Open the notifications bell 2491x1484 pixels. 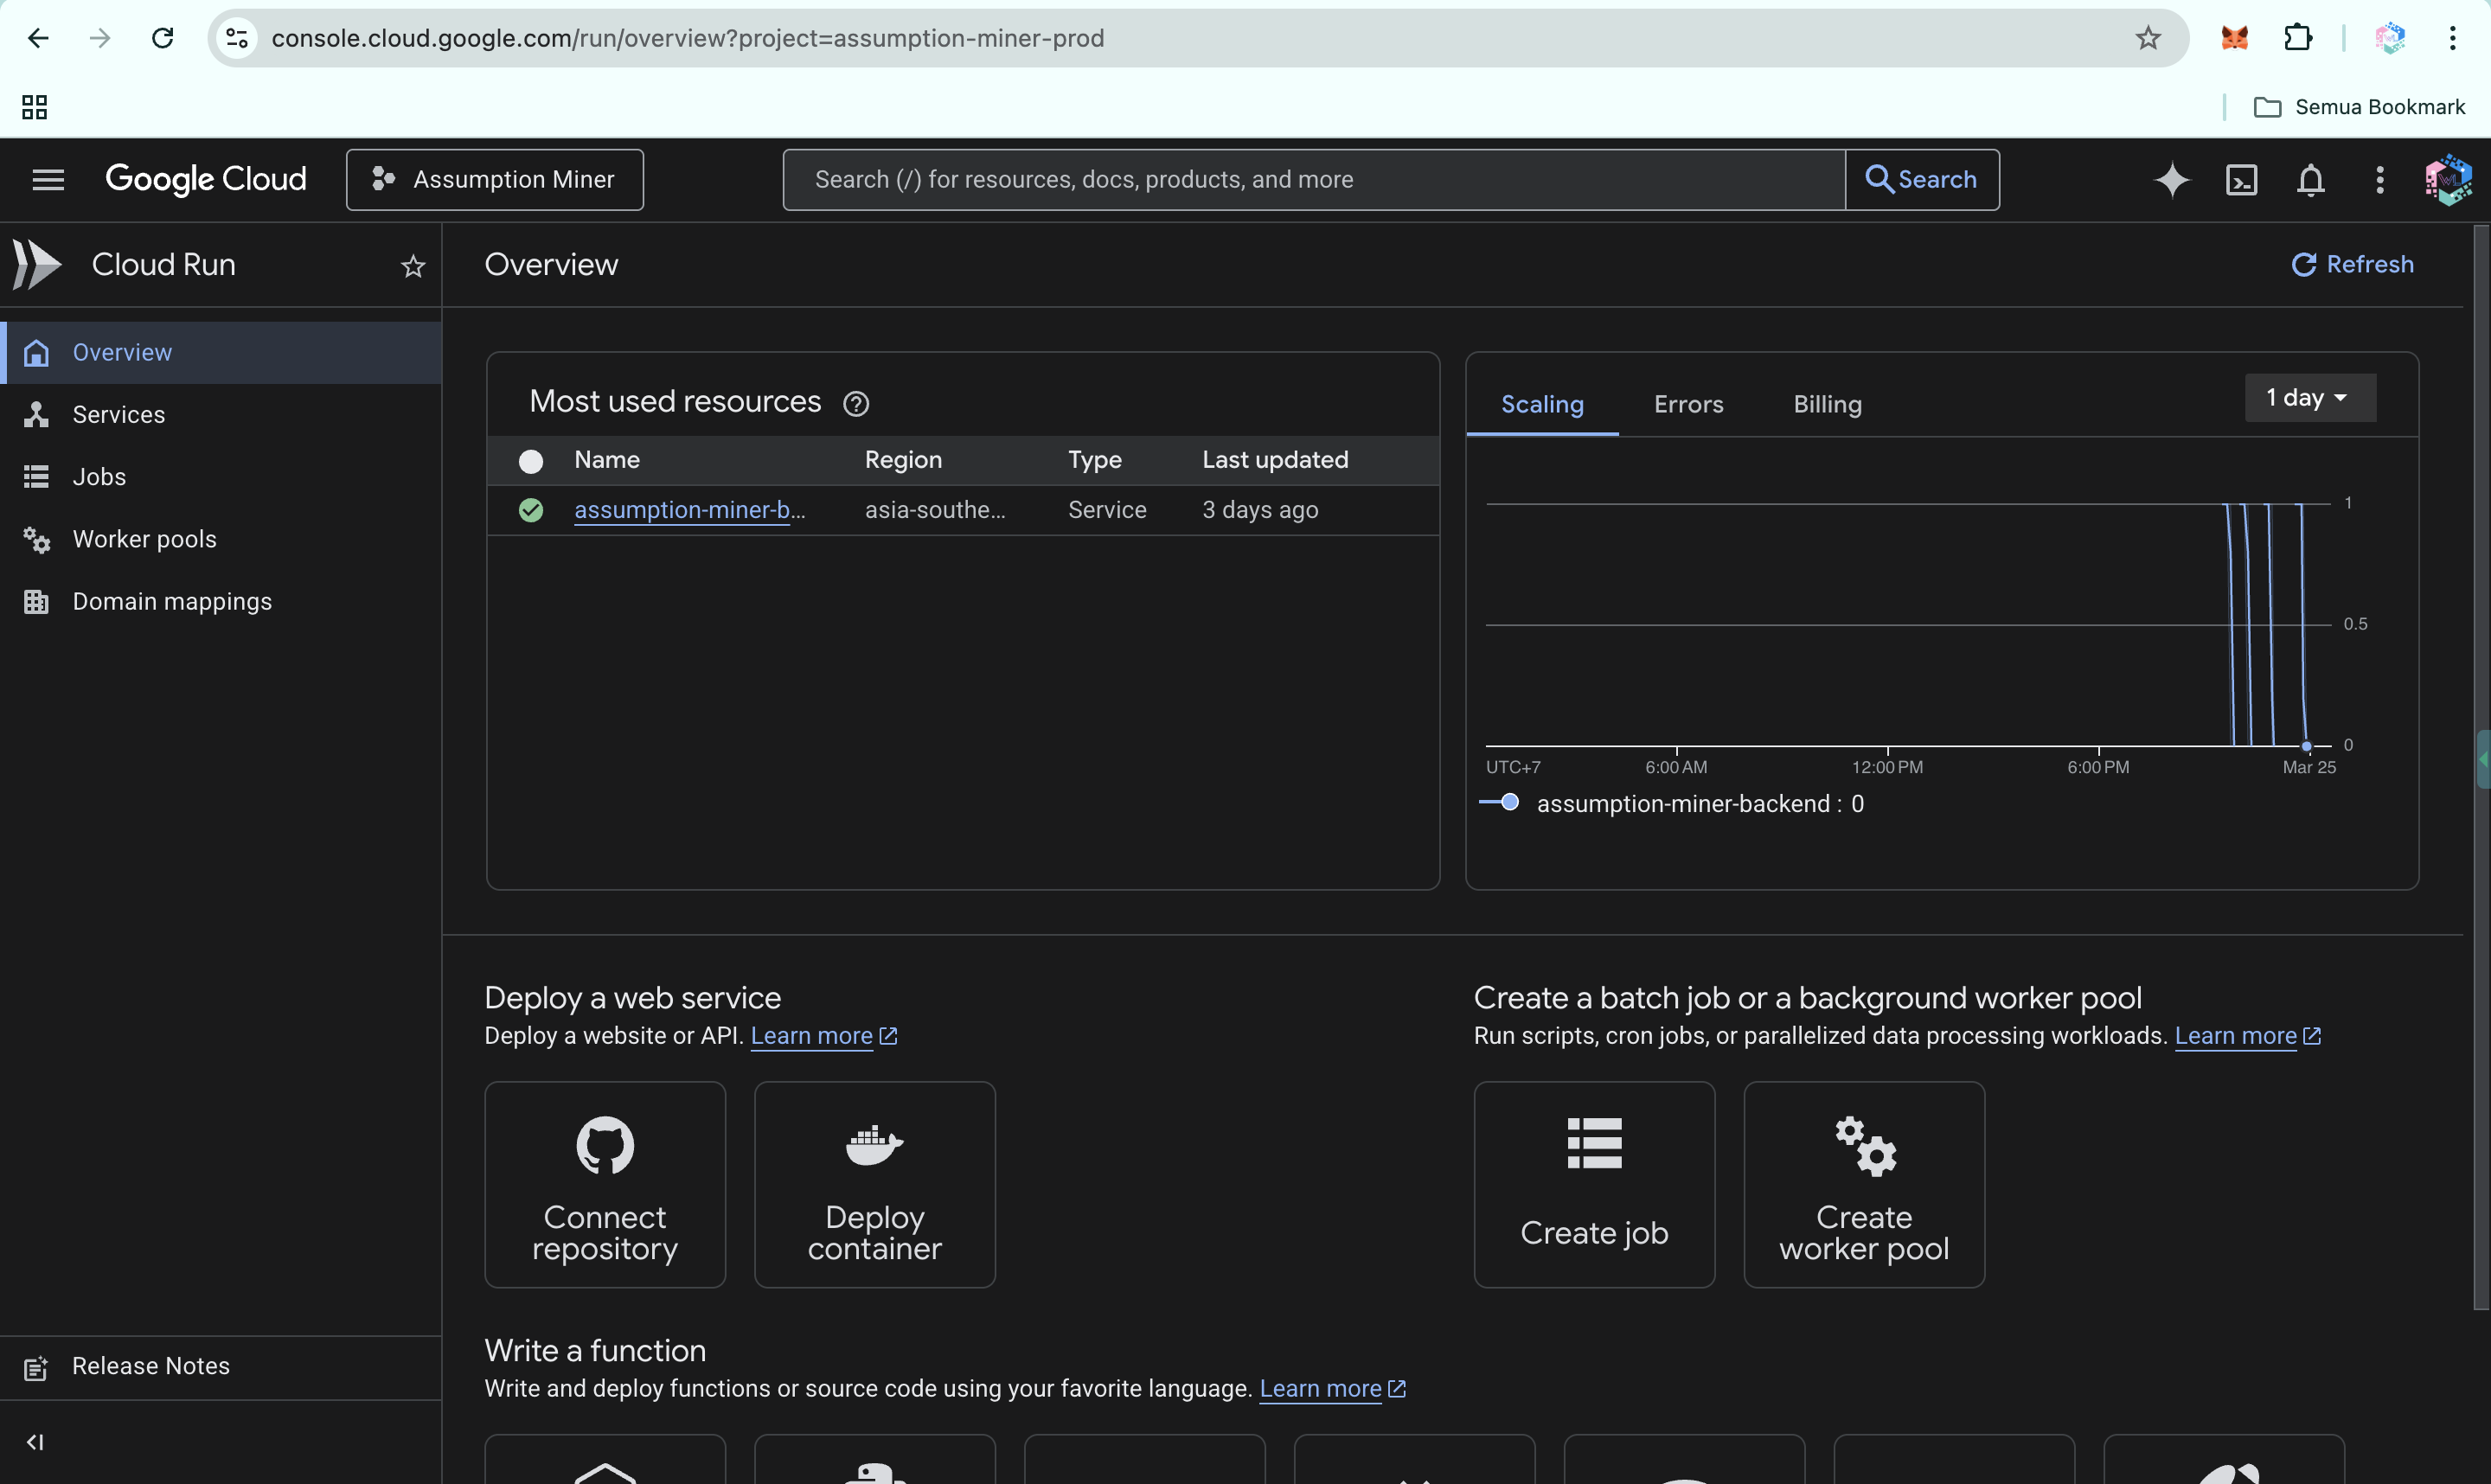click(x=2310, y=180)
